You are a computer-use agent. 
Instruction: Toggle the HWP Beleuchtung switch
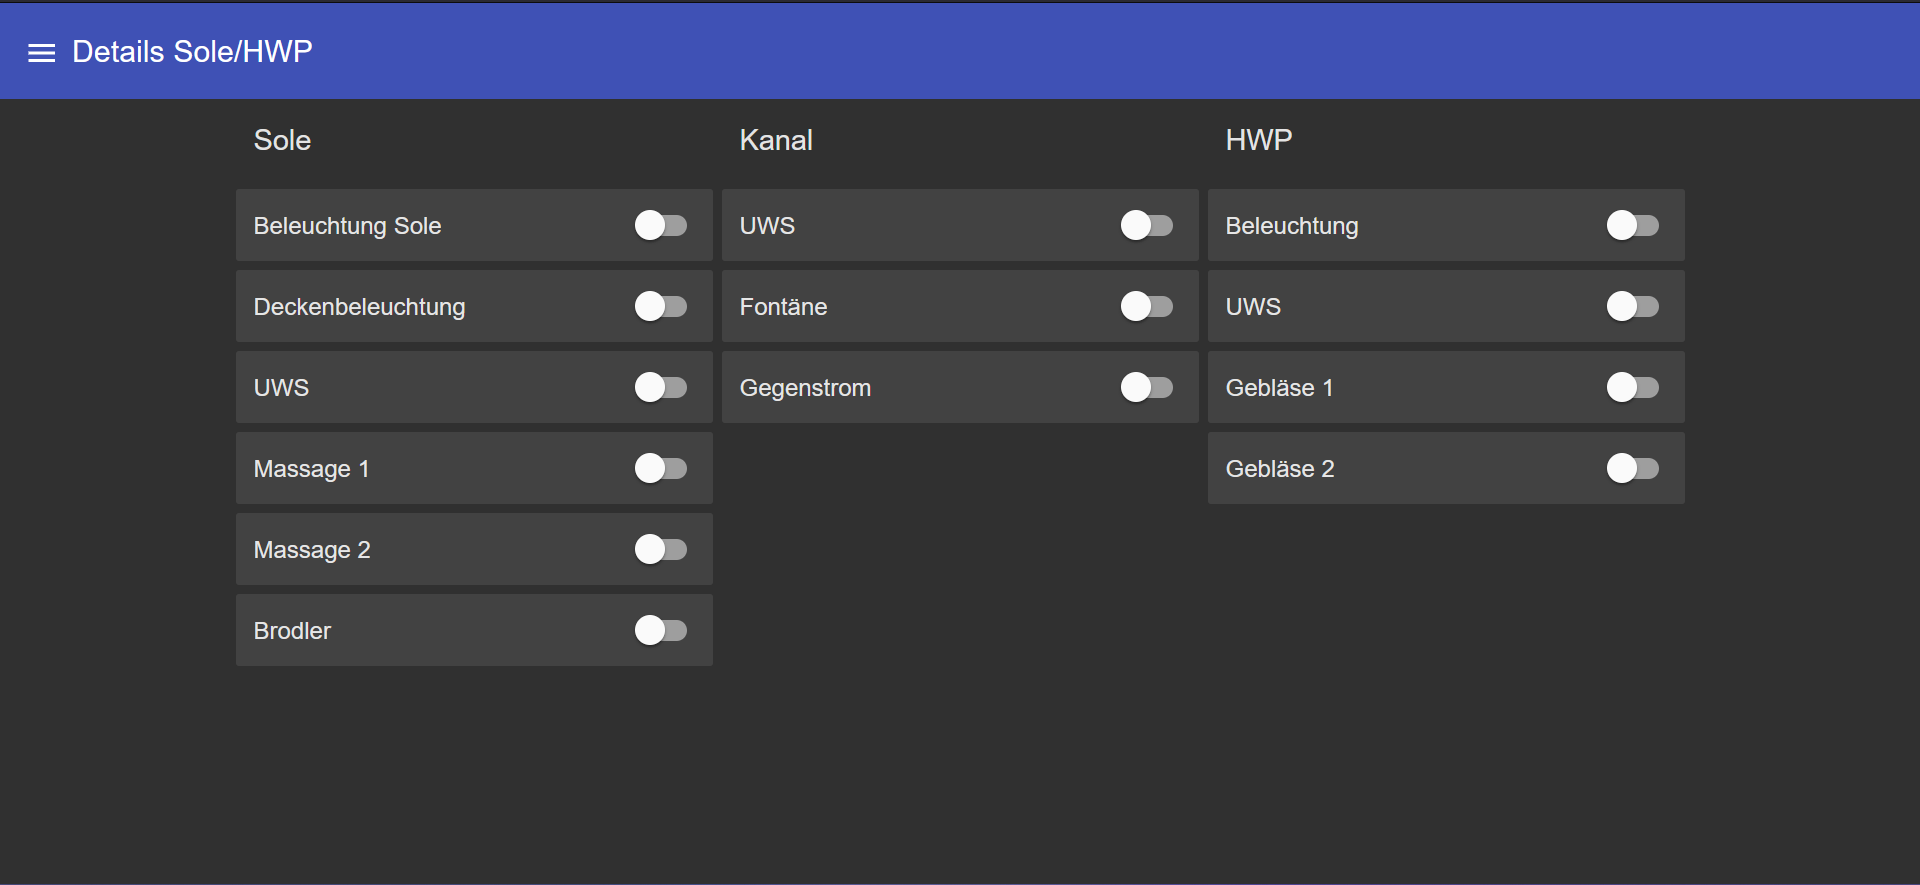[x=1633, y=225]
